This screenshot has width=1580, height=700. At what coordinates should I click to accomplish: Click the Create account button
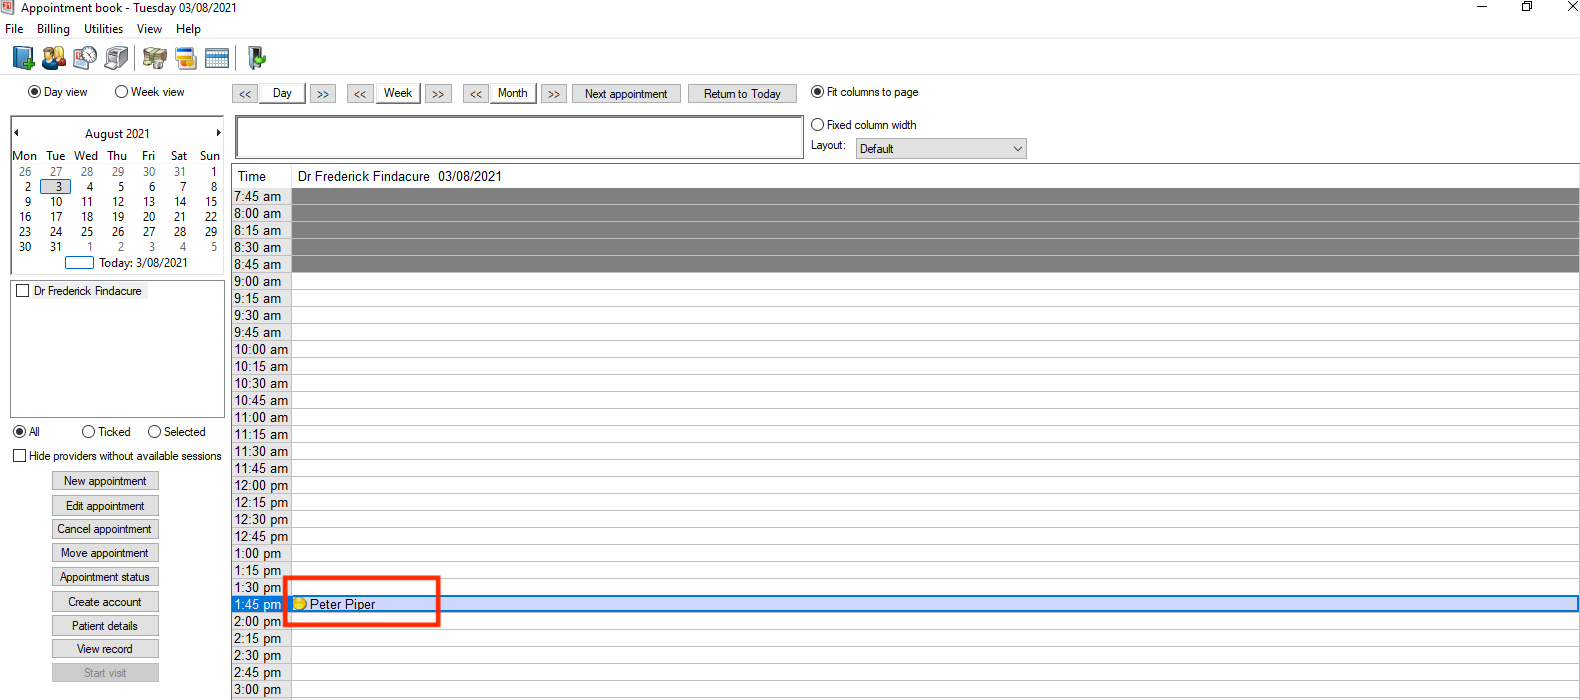[105, 602]
